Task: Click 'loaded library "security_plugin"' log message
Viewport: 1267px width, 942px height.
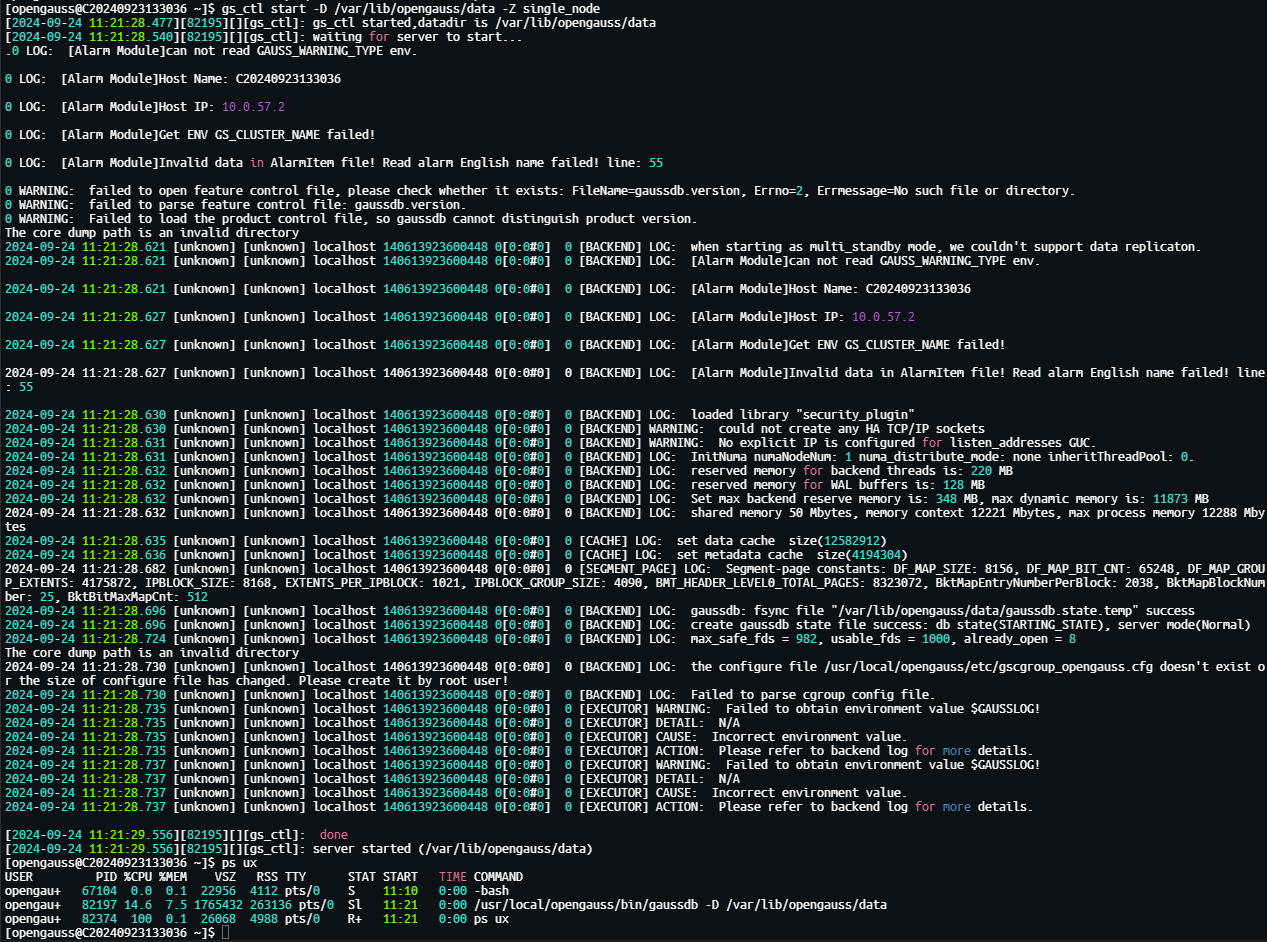Action: tap(802, 414)
